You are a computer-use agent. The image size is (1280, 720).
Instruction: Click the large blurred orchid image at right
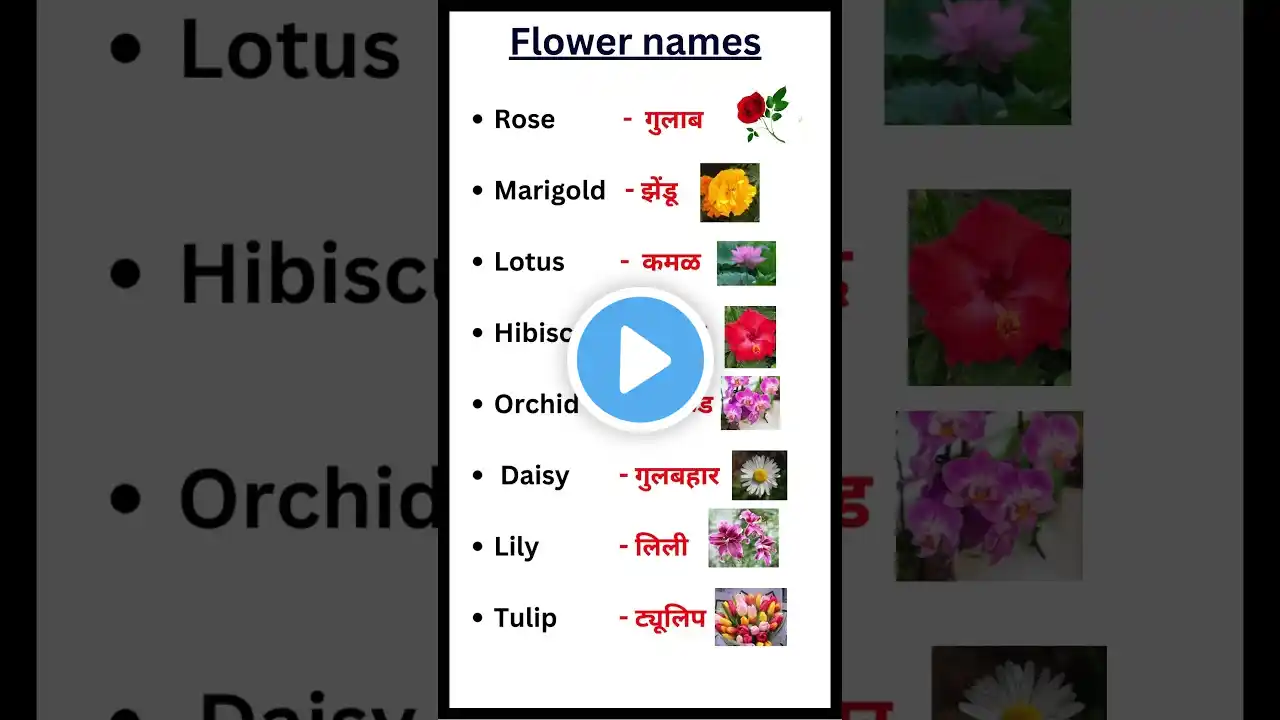tap(989, 496)
